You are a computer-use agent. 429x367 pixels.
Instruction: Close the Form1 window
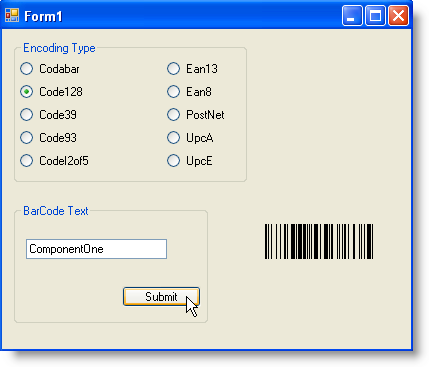click(x=398, y=15)
